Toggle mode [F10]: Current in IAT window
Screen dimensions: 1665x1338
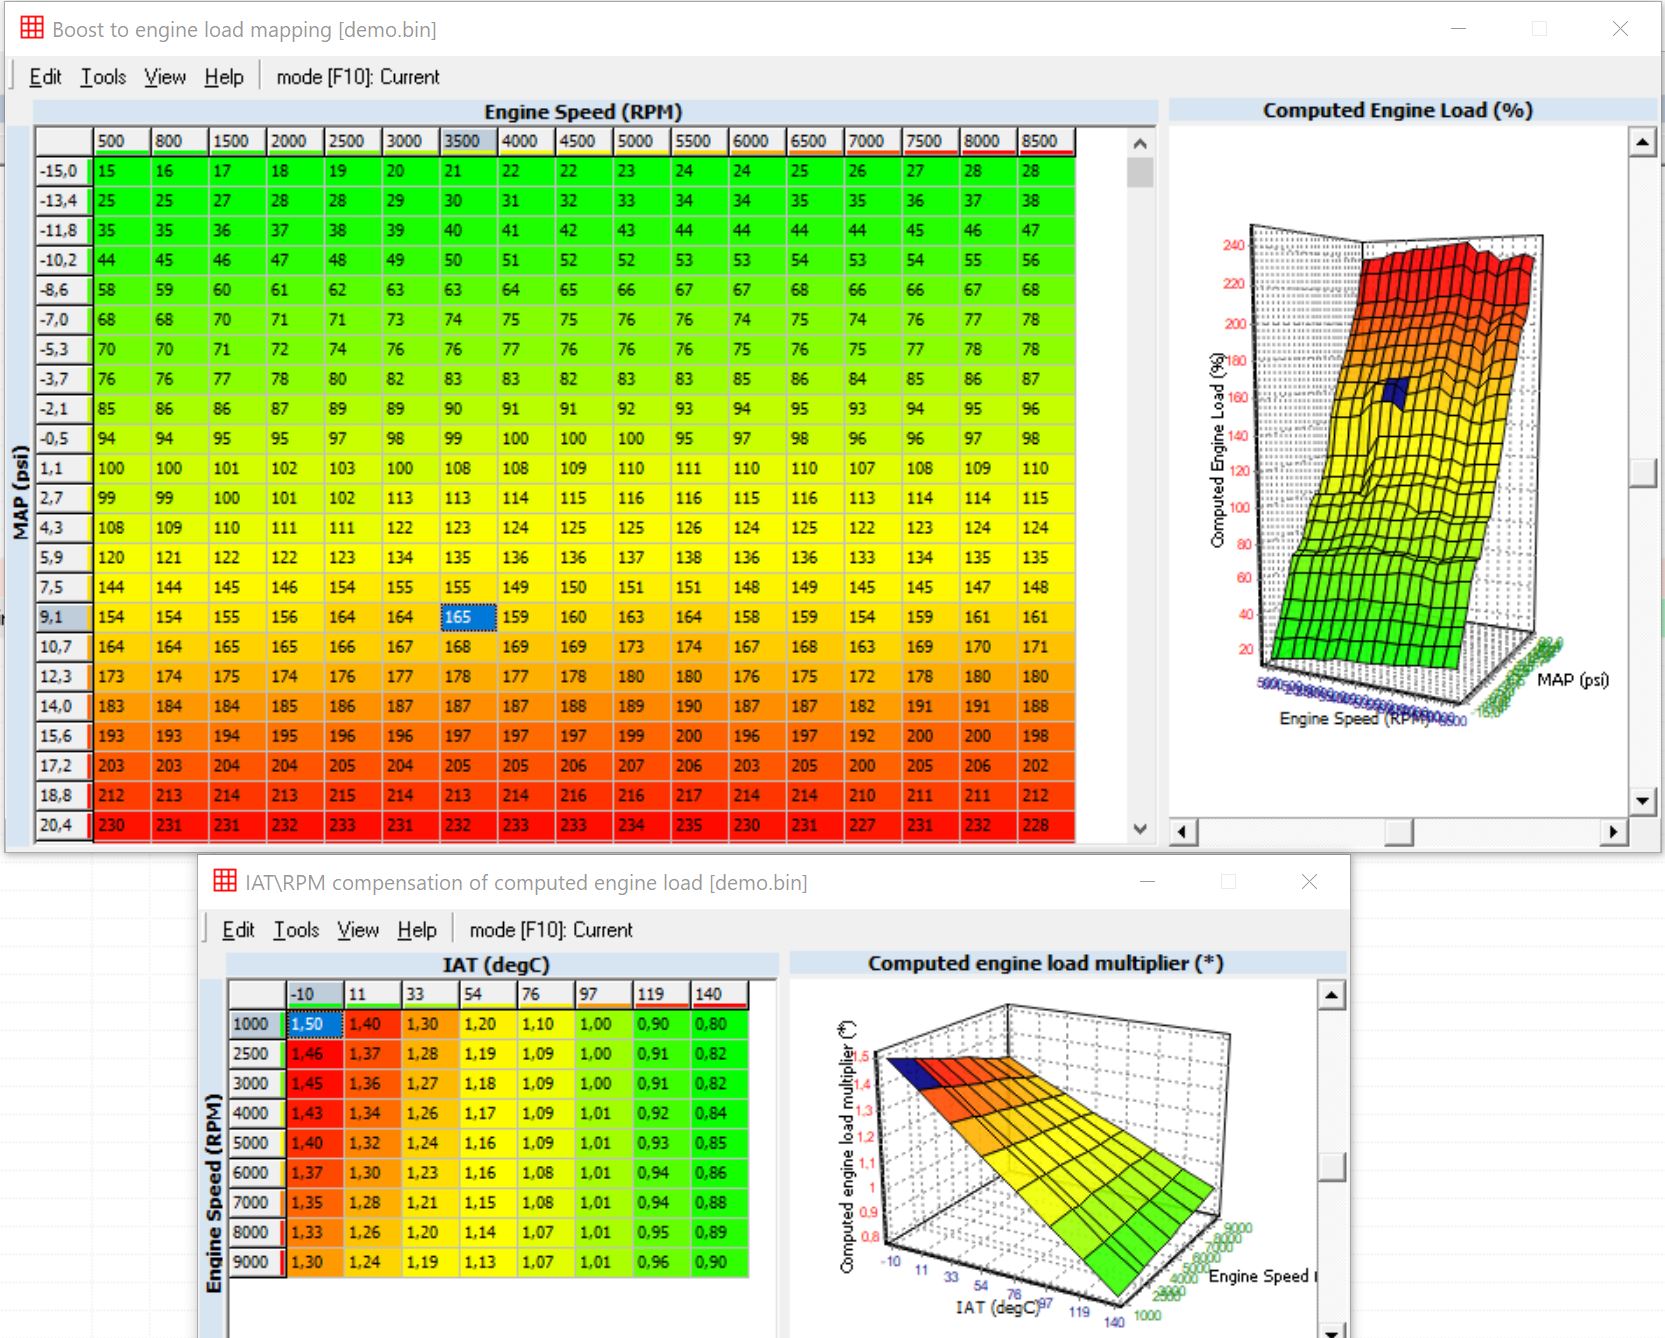pos(550,930)
